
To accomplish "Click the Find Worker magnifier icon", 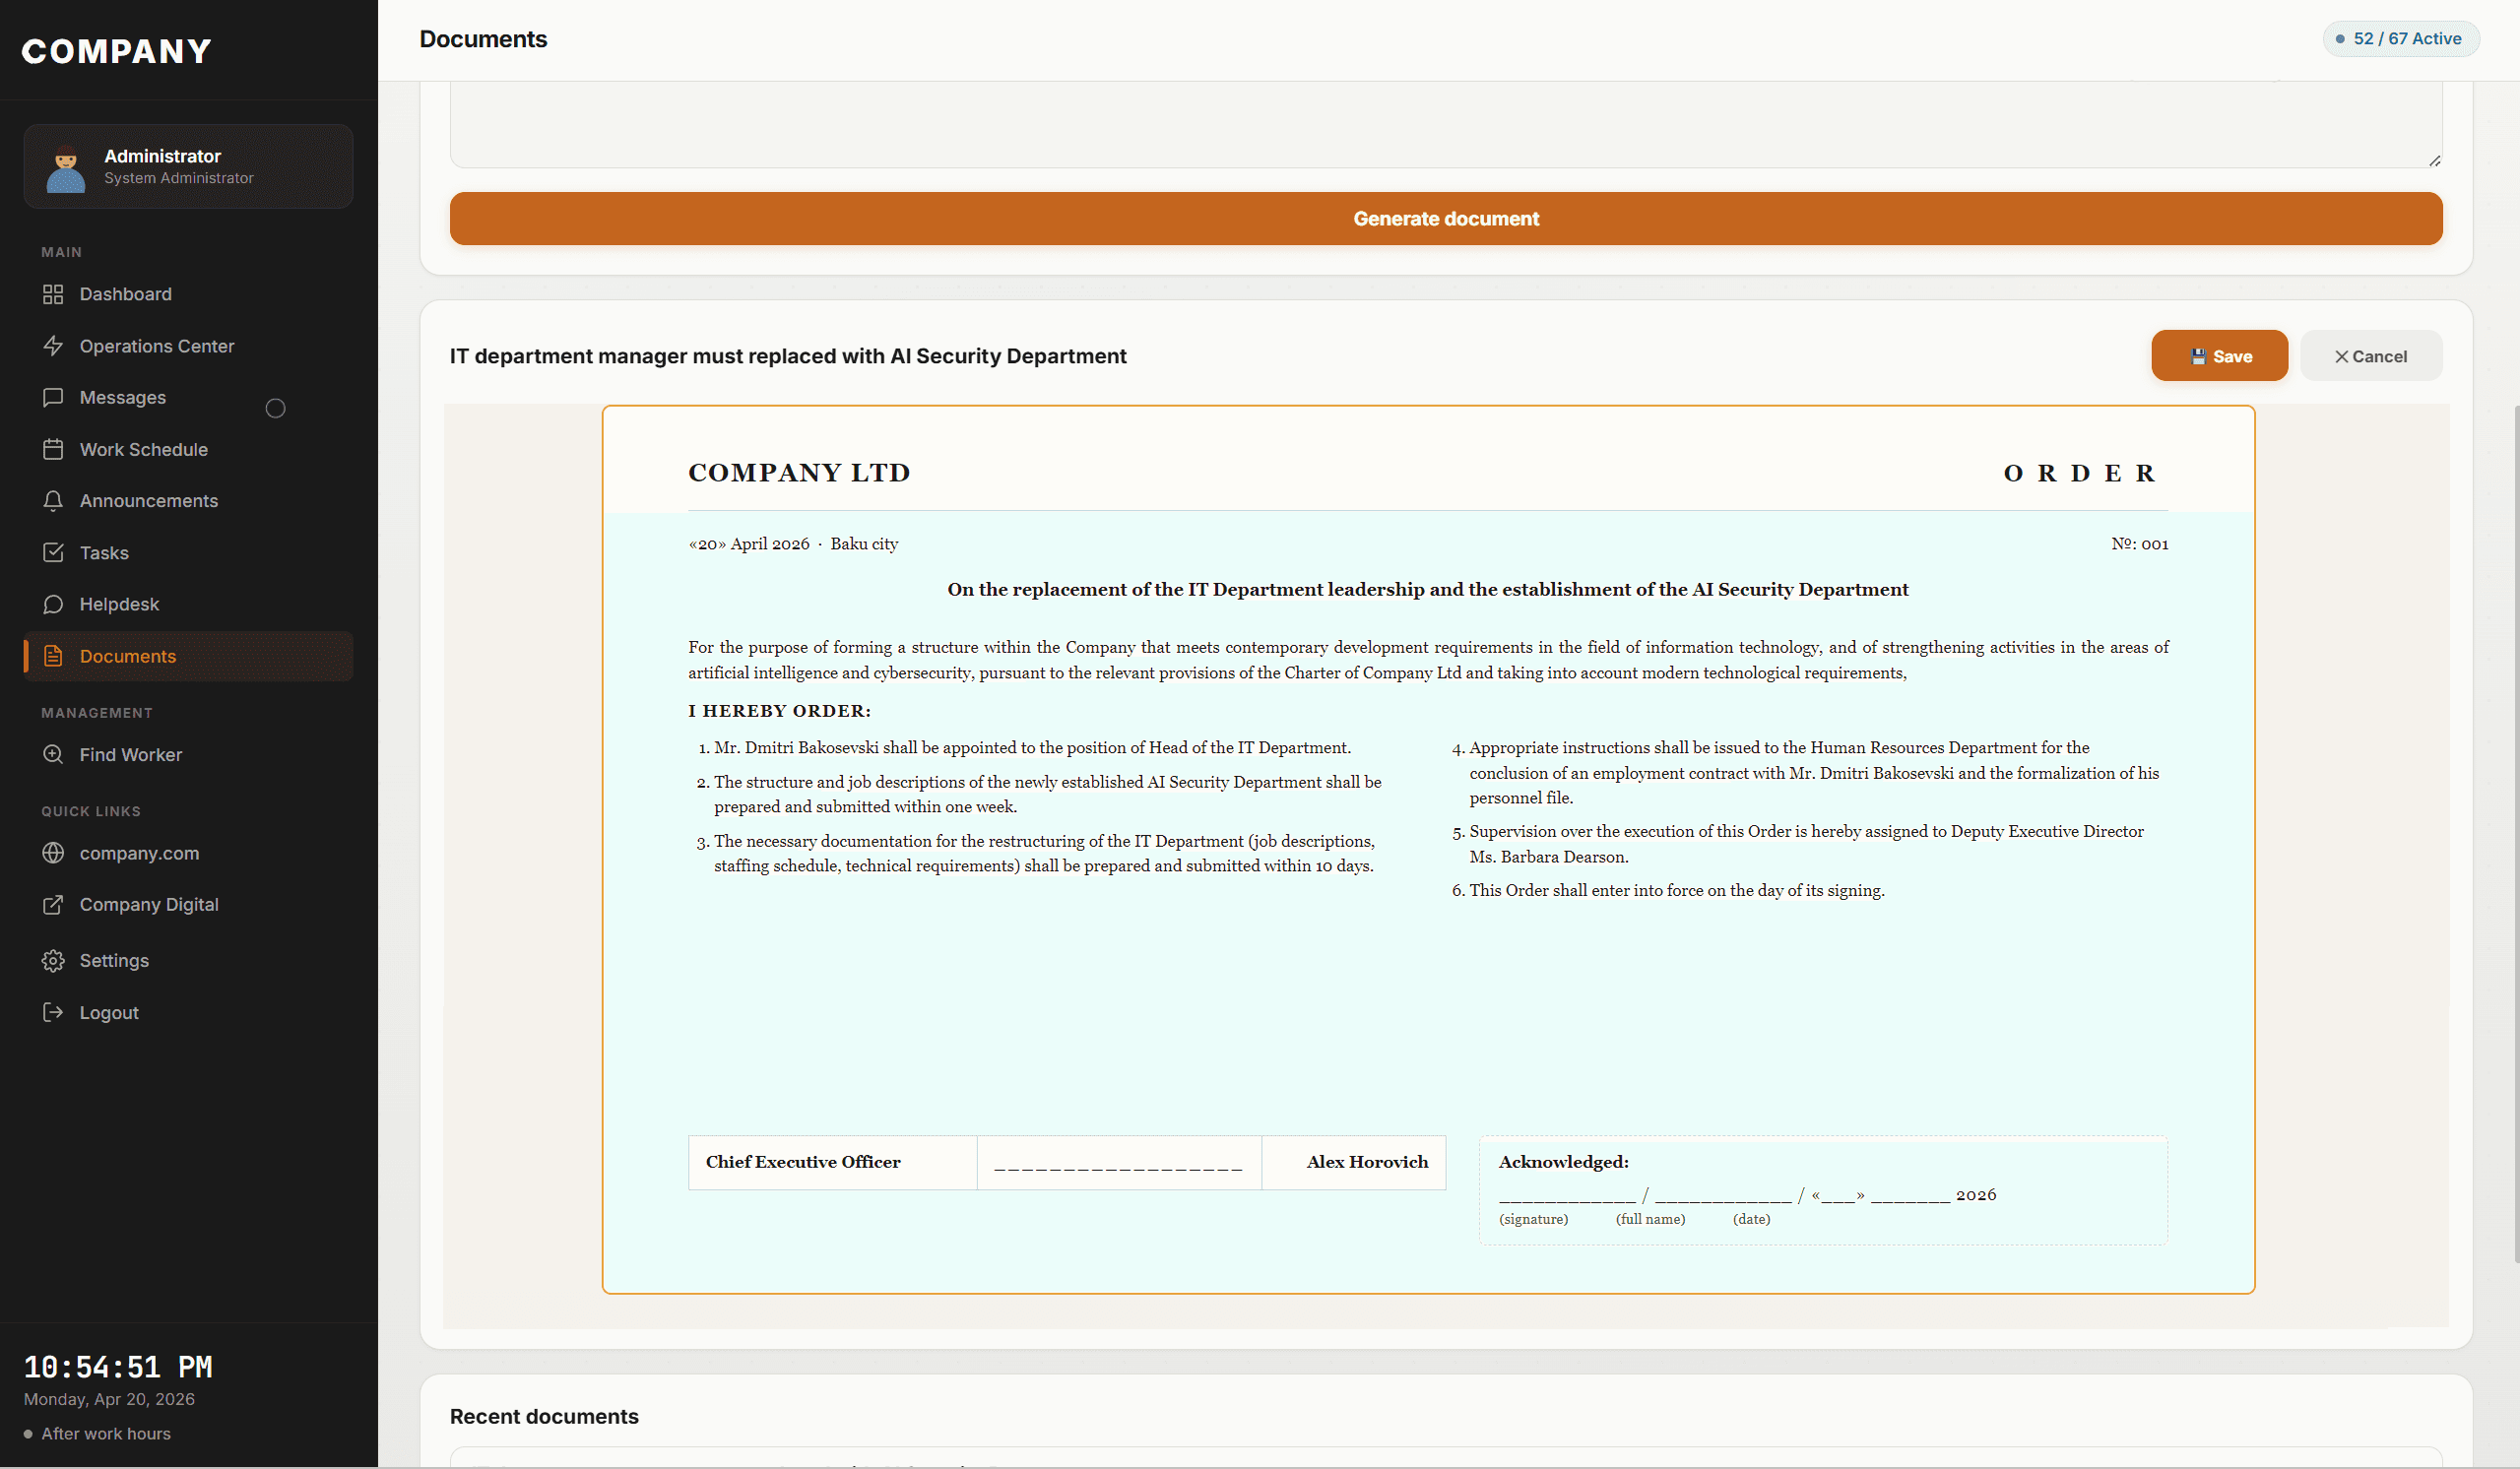I will pyautogui.click(x=55, y=754).
